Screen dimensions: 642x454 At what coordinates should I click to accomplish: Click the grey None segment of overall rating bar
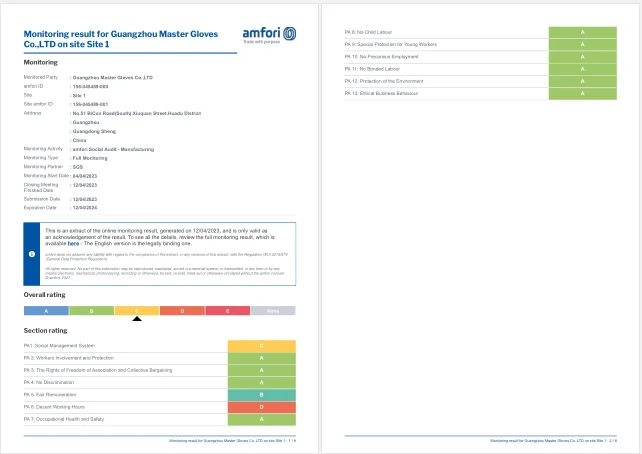273,311
